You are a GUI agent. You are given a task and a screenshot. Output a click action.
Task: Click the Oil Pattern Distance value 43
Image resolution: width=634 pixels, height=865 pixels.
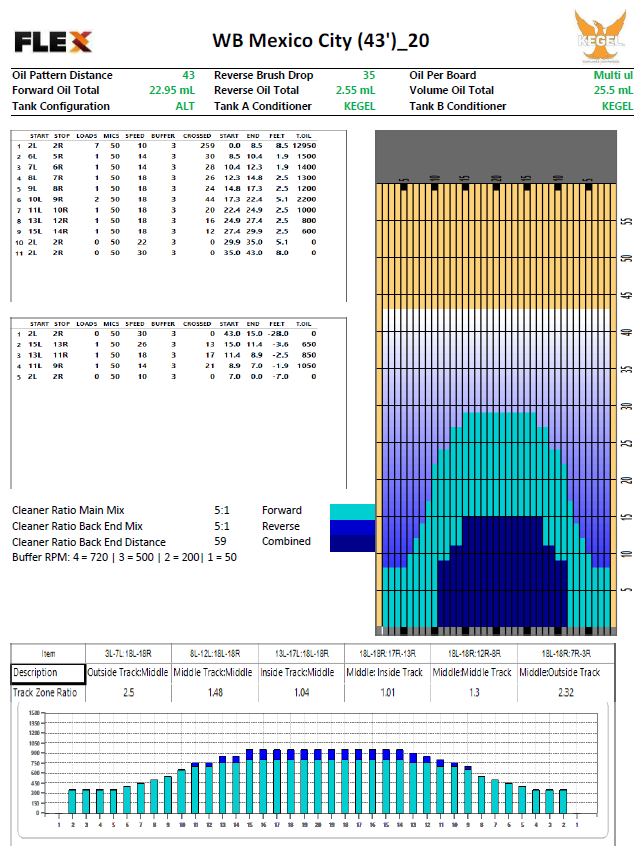(188, 75)
